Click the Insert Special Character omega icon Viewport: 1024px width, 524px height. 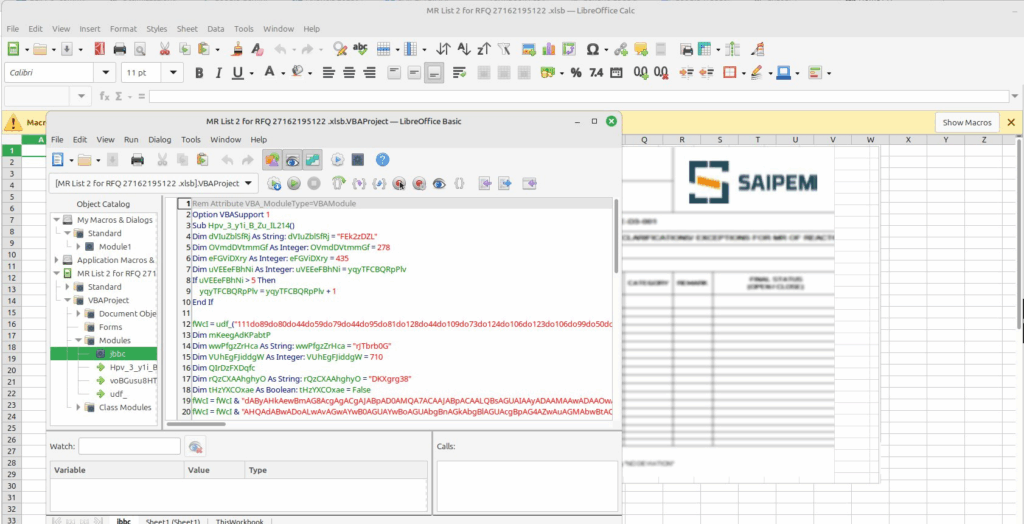click(x=593, y=49)
